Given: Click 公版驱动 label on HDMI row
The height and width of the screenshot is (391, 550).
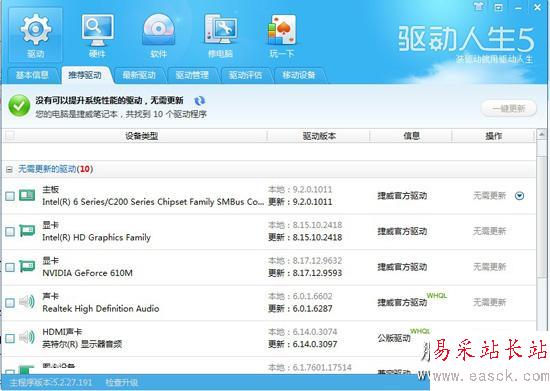Looking at the screenshot, I should 394,338.
